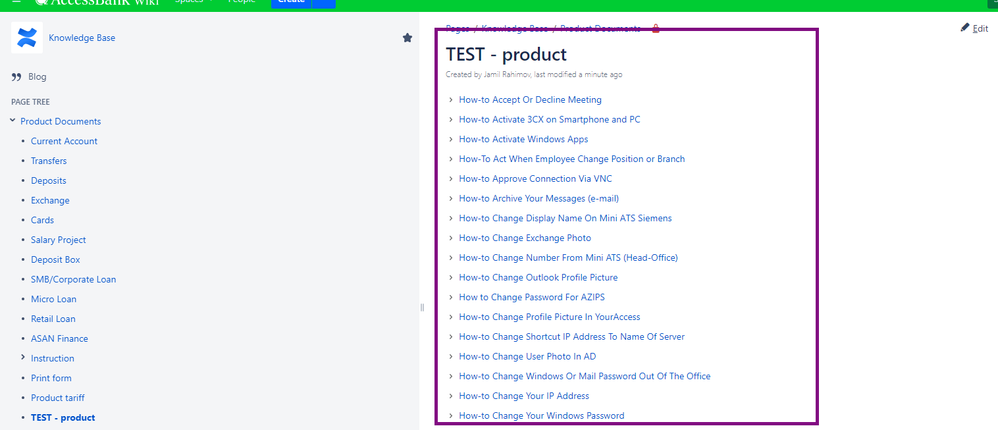Expand chevron next to How-to Activate 3CX on Smartphone
The height and width of the screenshot is (430, 998).
click(451, 120)
